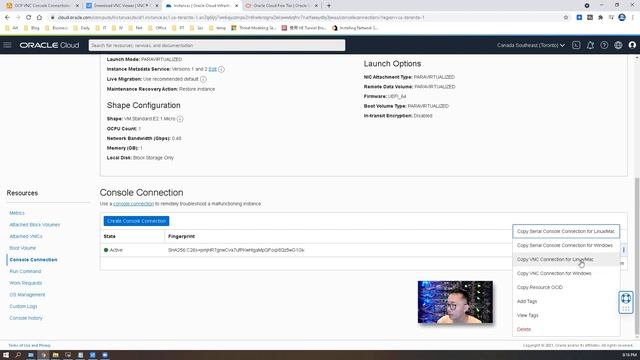Click the info icon beside Instance Metadata Service
Screen dimensions: 640x360
221,69
